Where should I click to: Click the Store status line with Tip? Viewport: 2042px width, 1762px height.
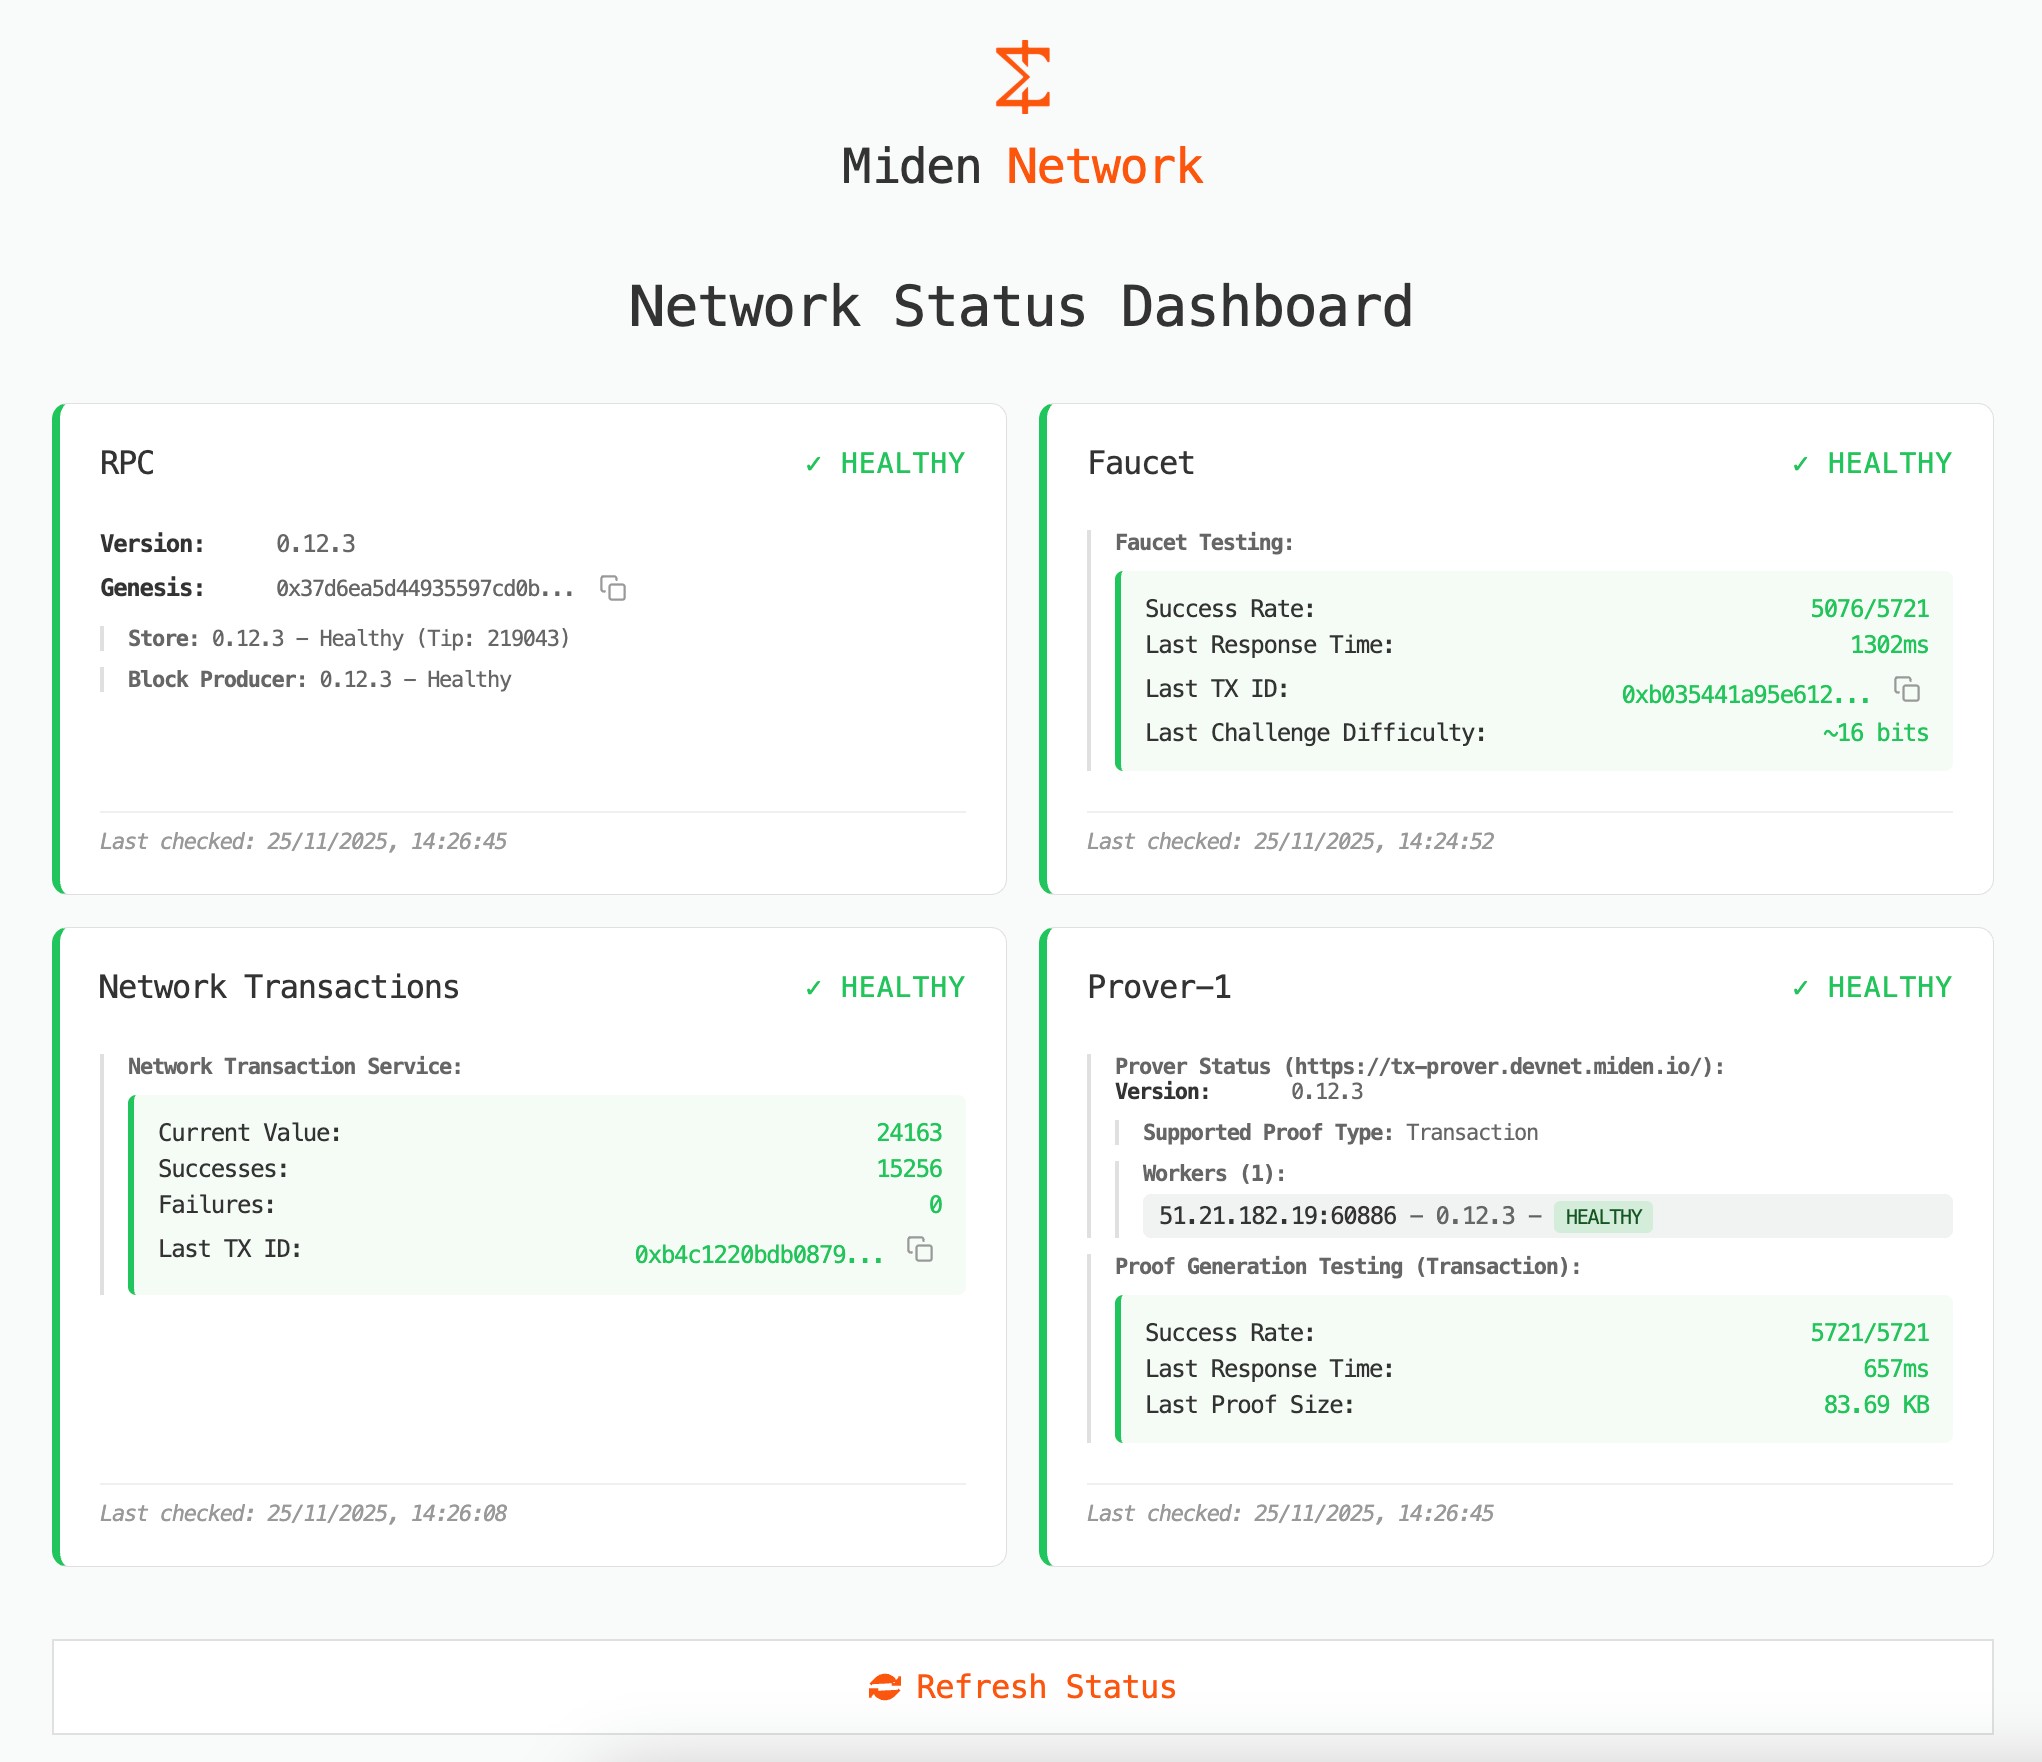point(348,638)
